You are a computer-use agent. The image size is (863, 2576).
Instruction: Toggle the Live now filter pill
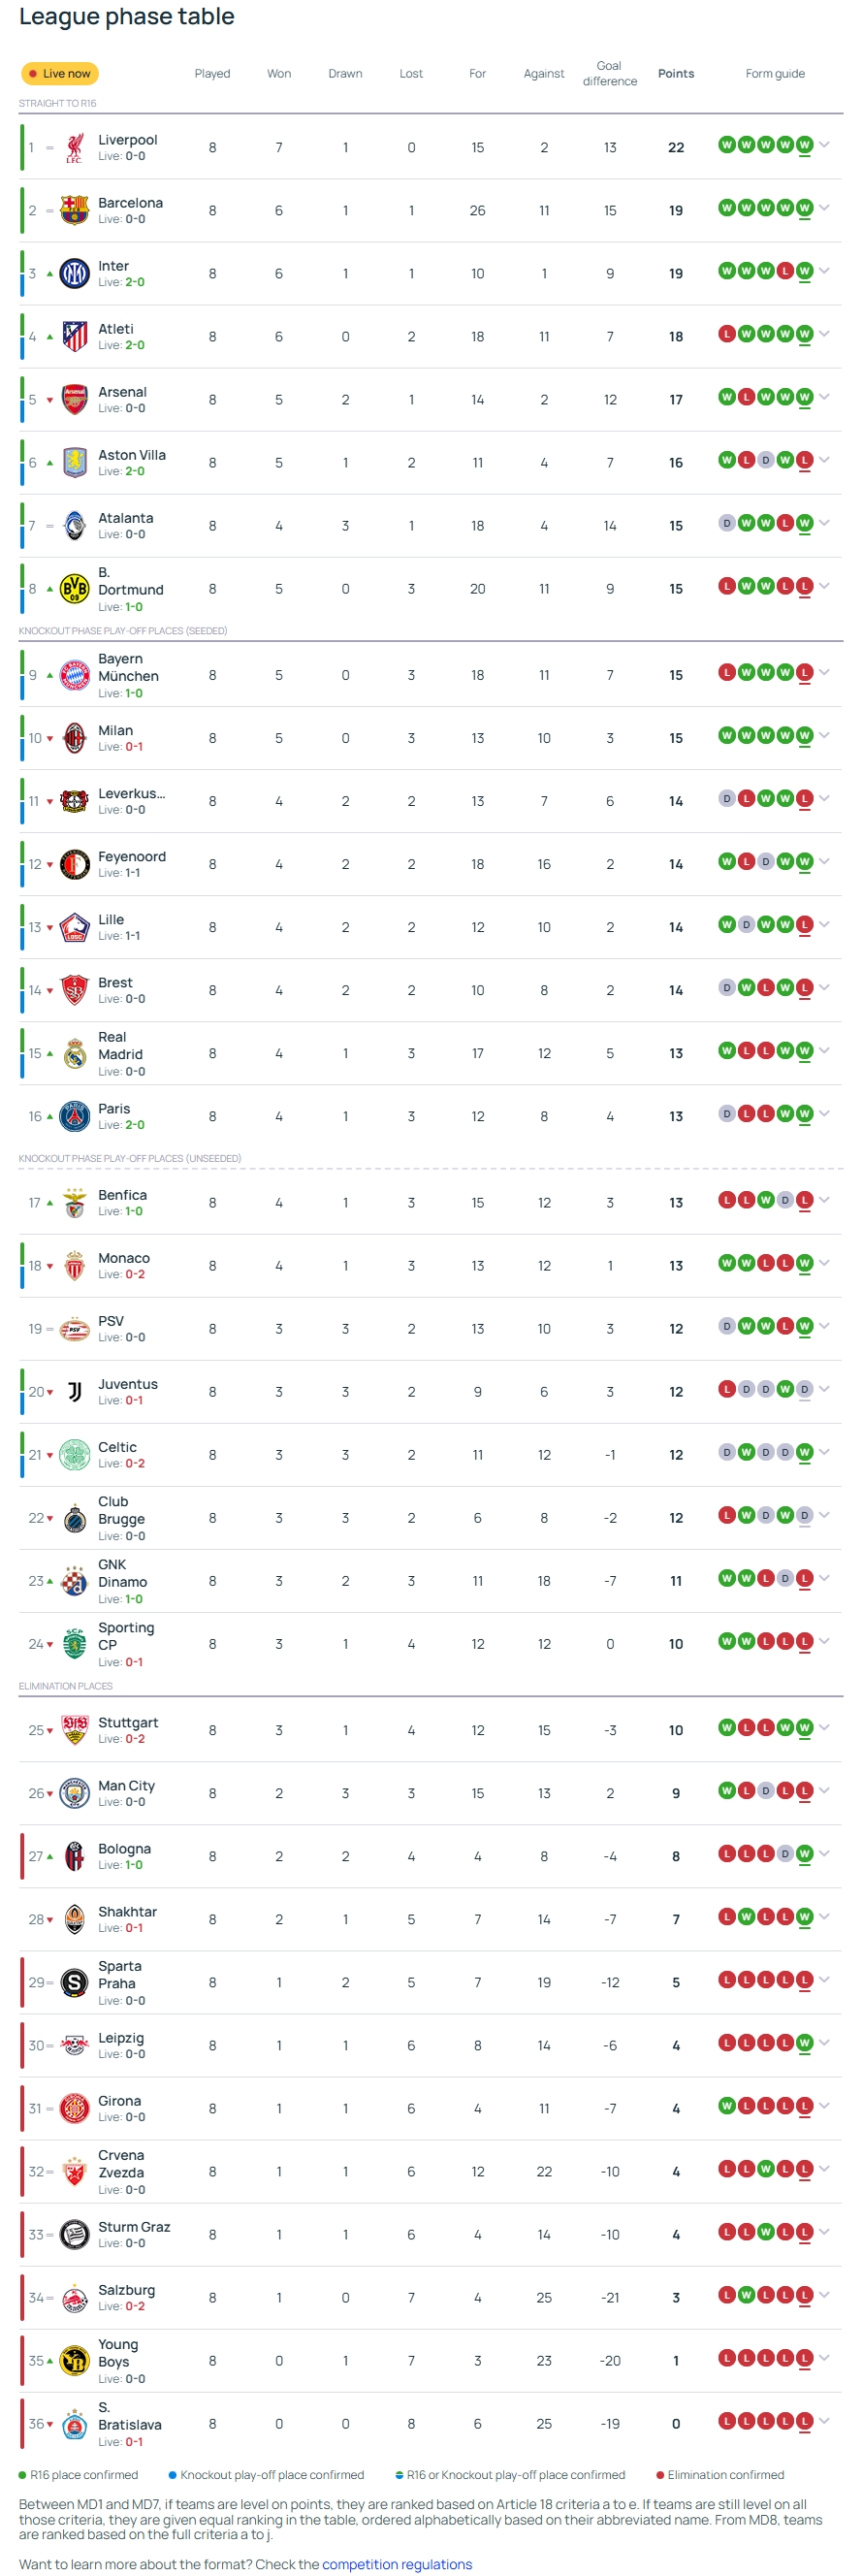tap(60, 74)
